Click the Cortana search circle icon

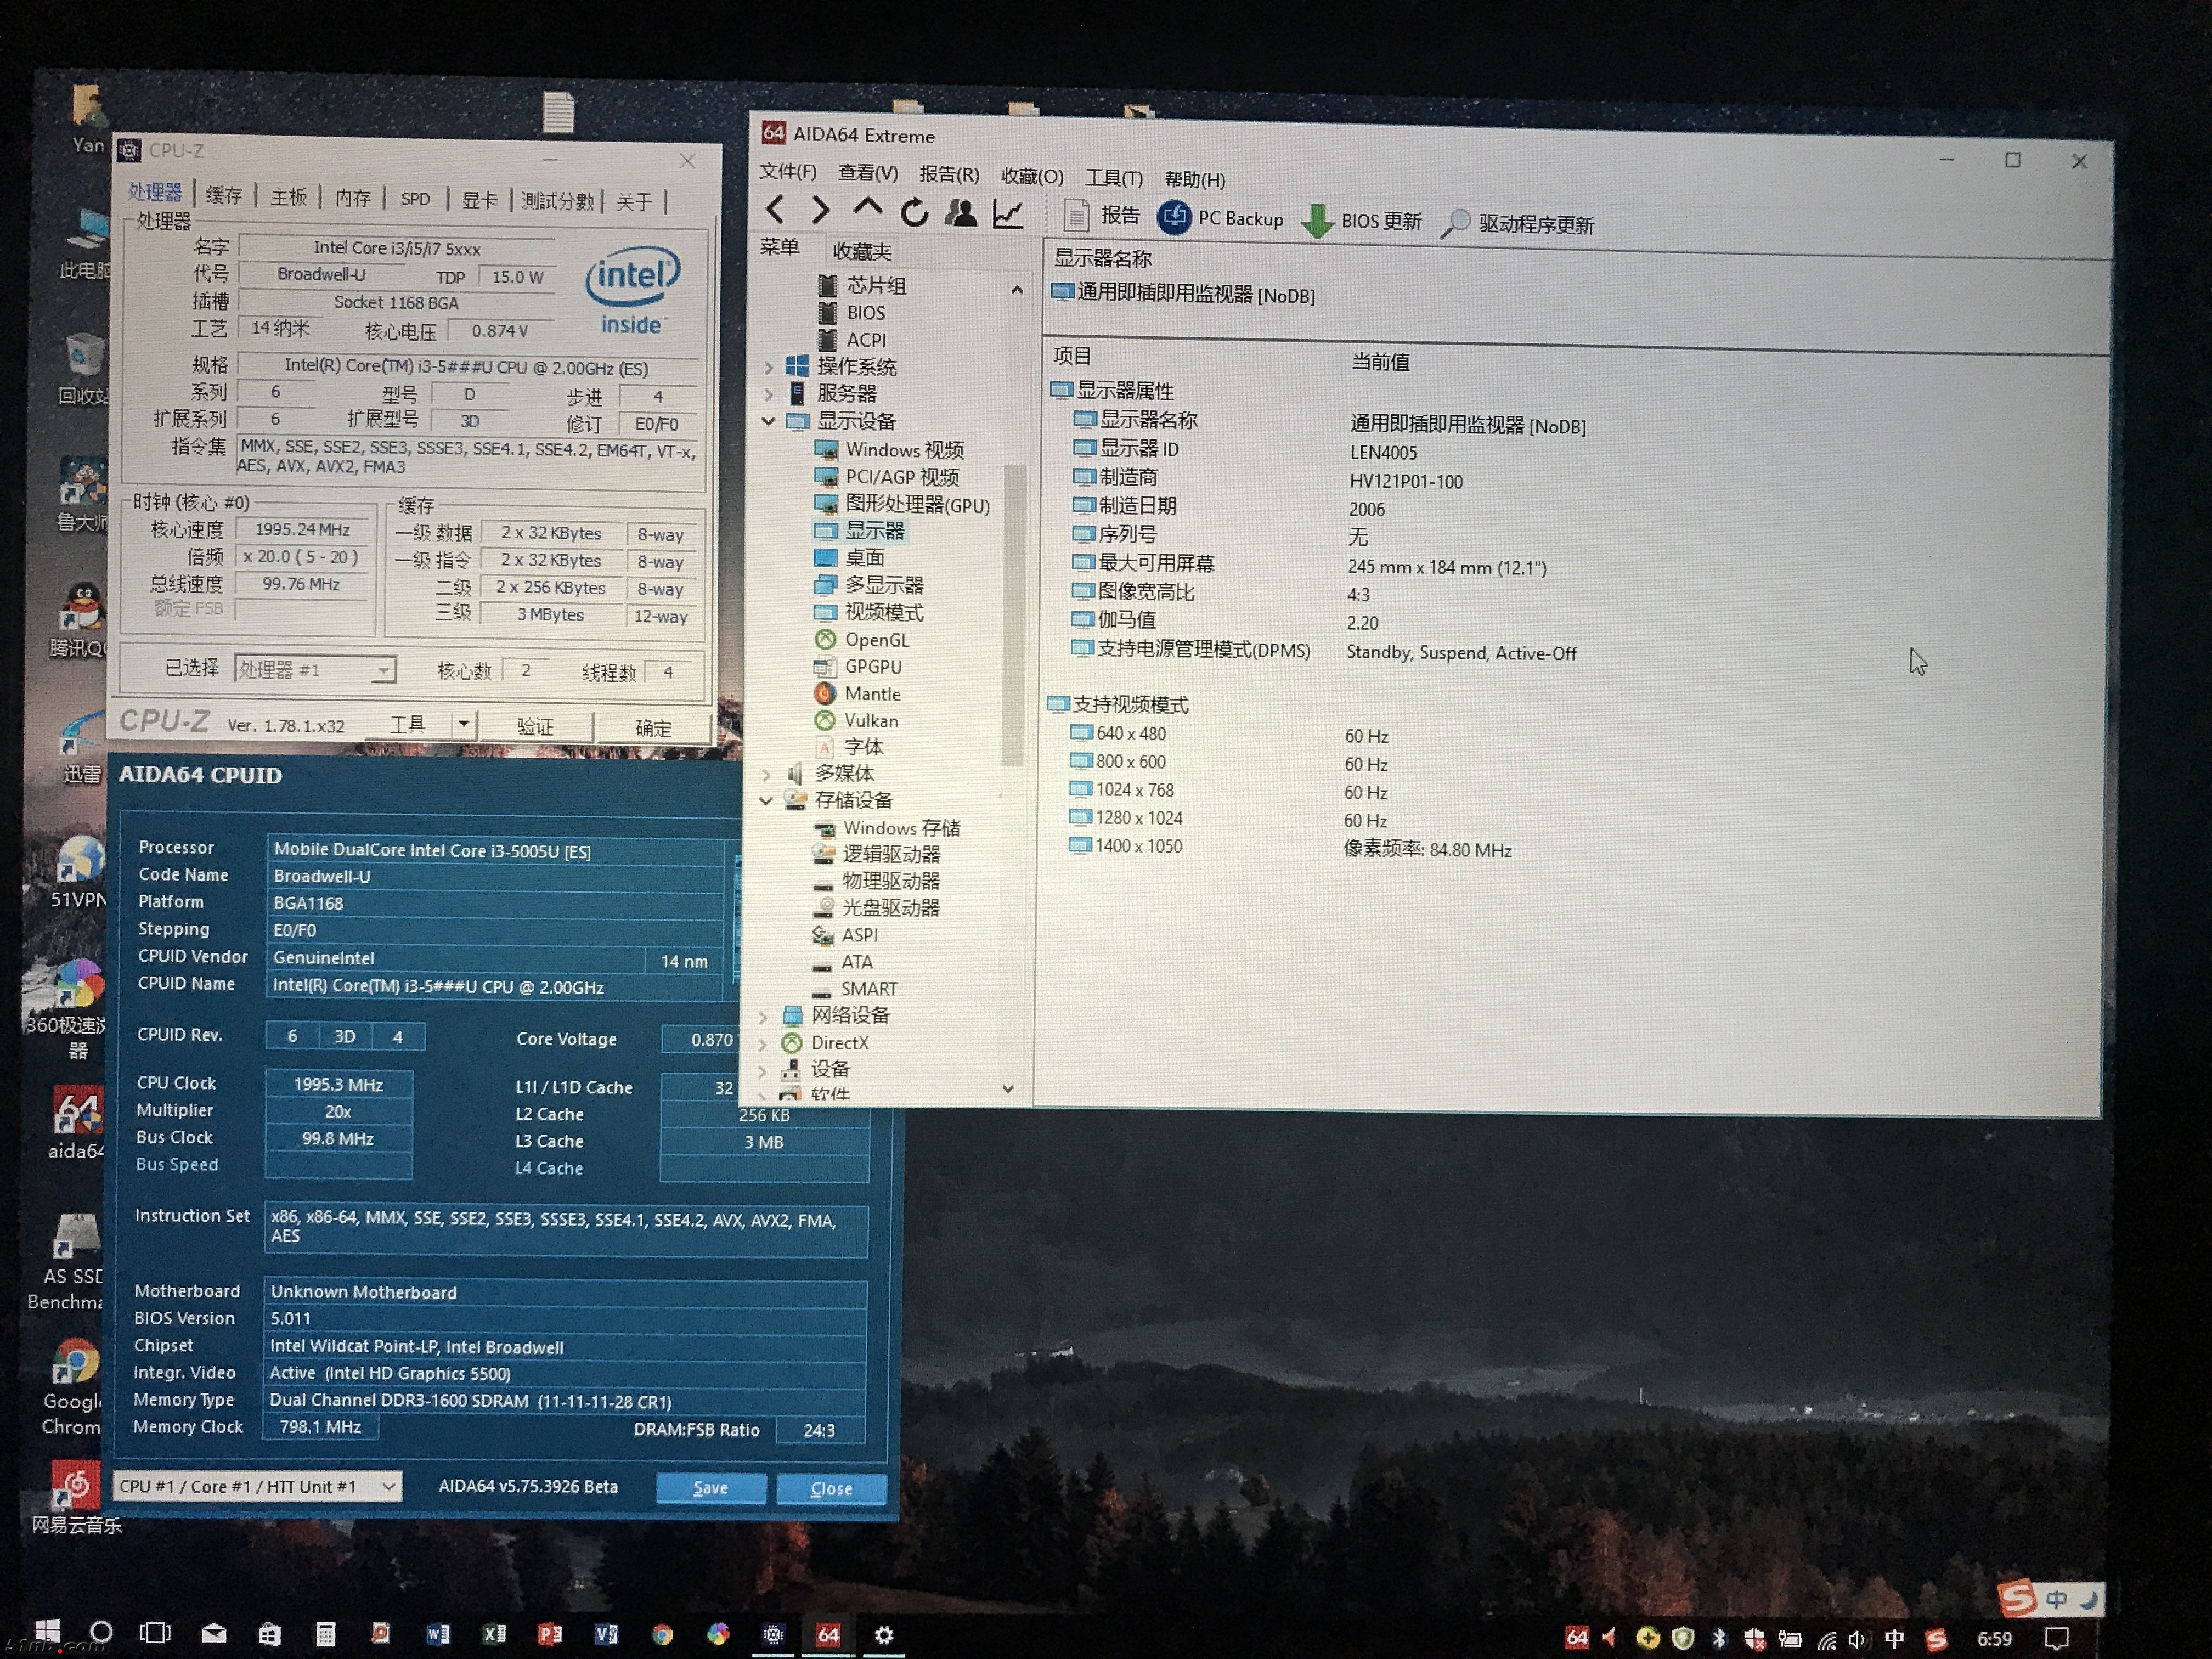click(101, 1632)
